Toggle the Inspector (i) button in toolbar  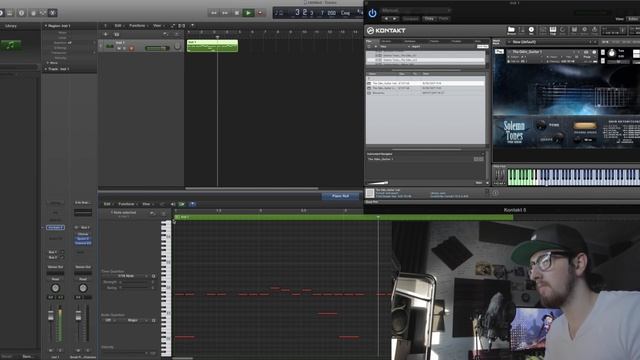pyautogui.click(x=21, y=13)
